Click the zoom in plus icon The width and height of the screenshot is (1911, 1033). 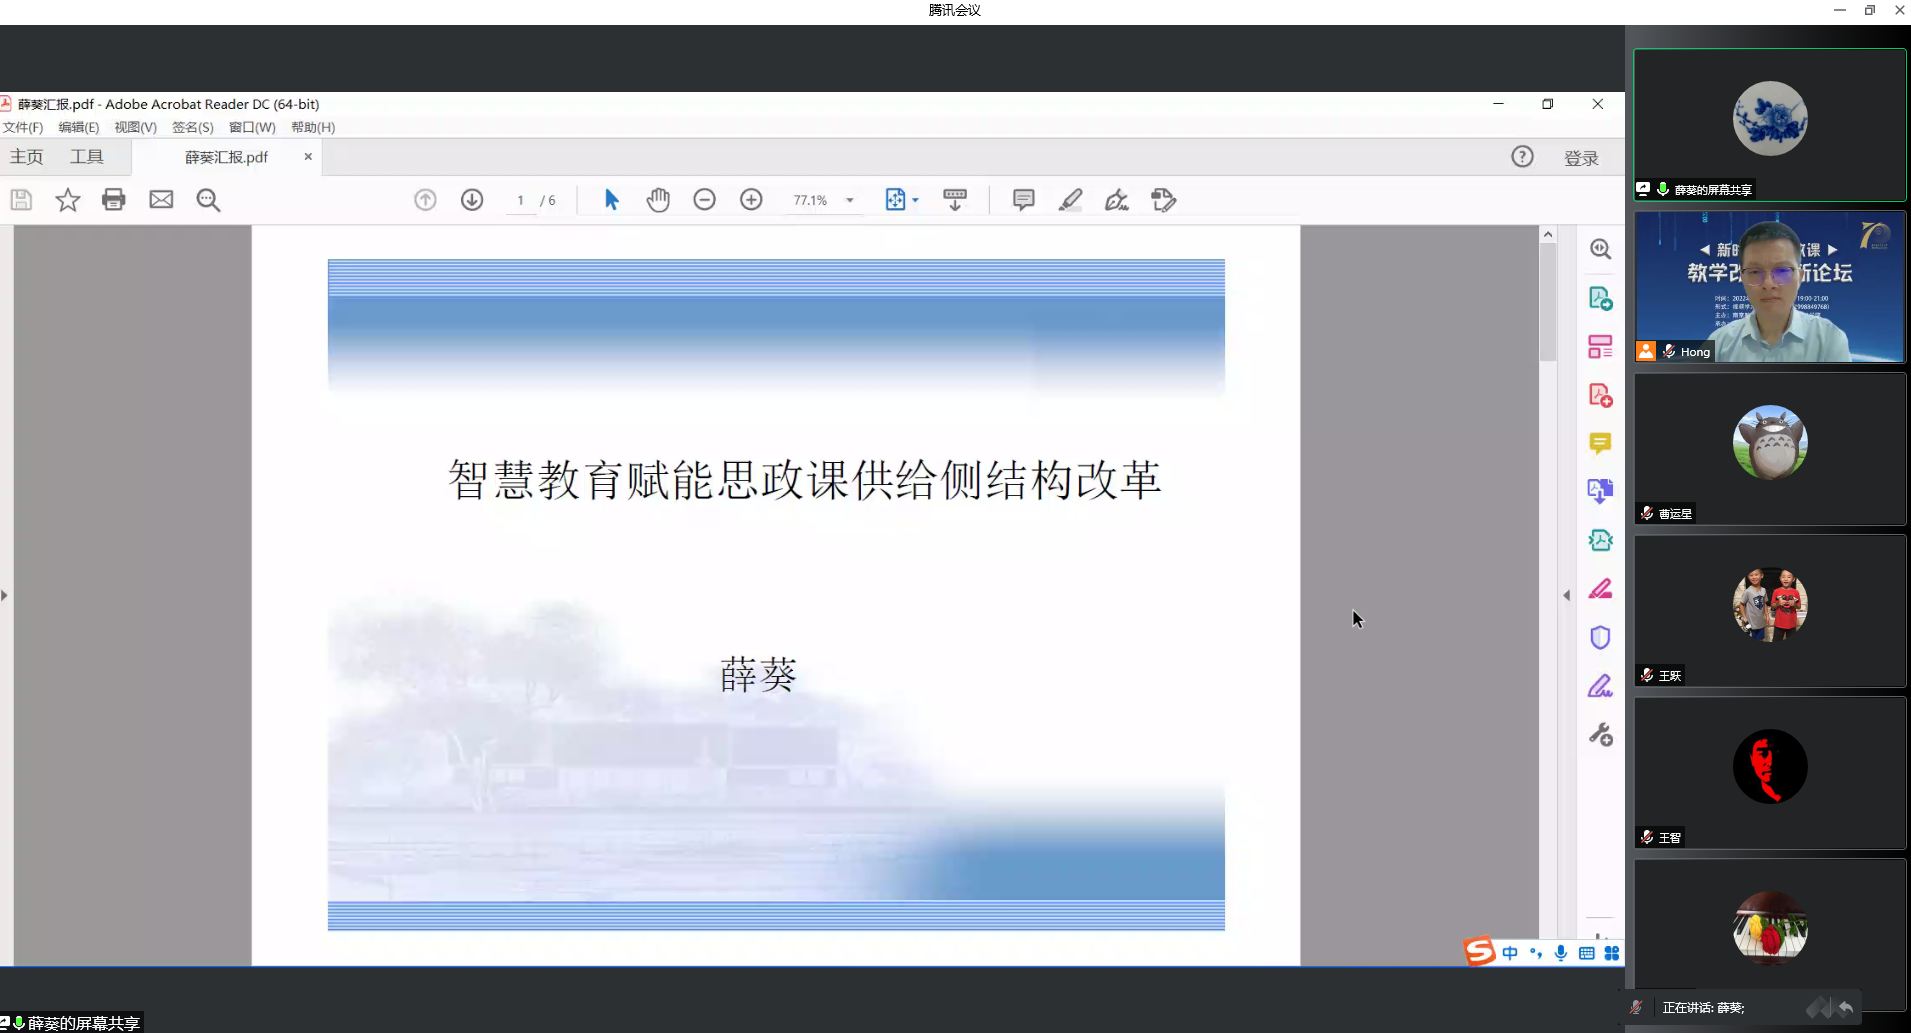(751, 200)
